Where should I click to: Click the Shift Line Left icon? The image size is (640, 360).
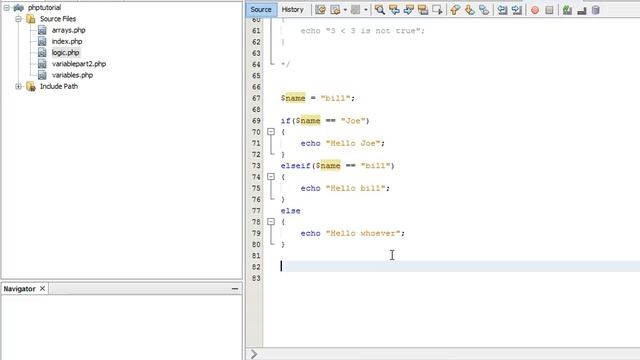(502, 10)
